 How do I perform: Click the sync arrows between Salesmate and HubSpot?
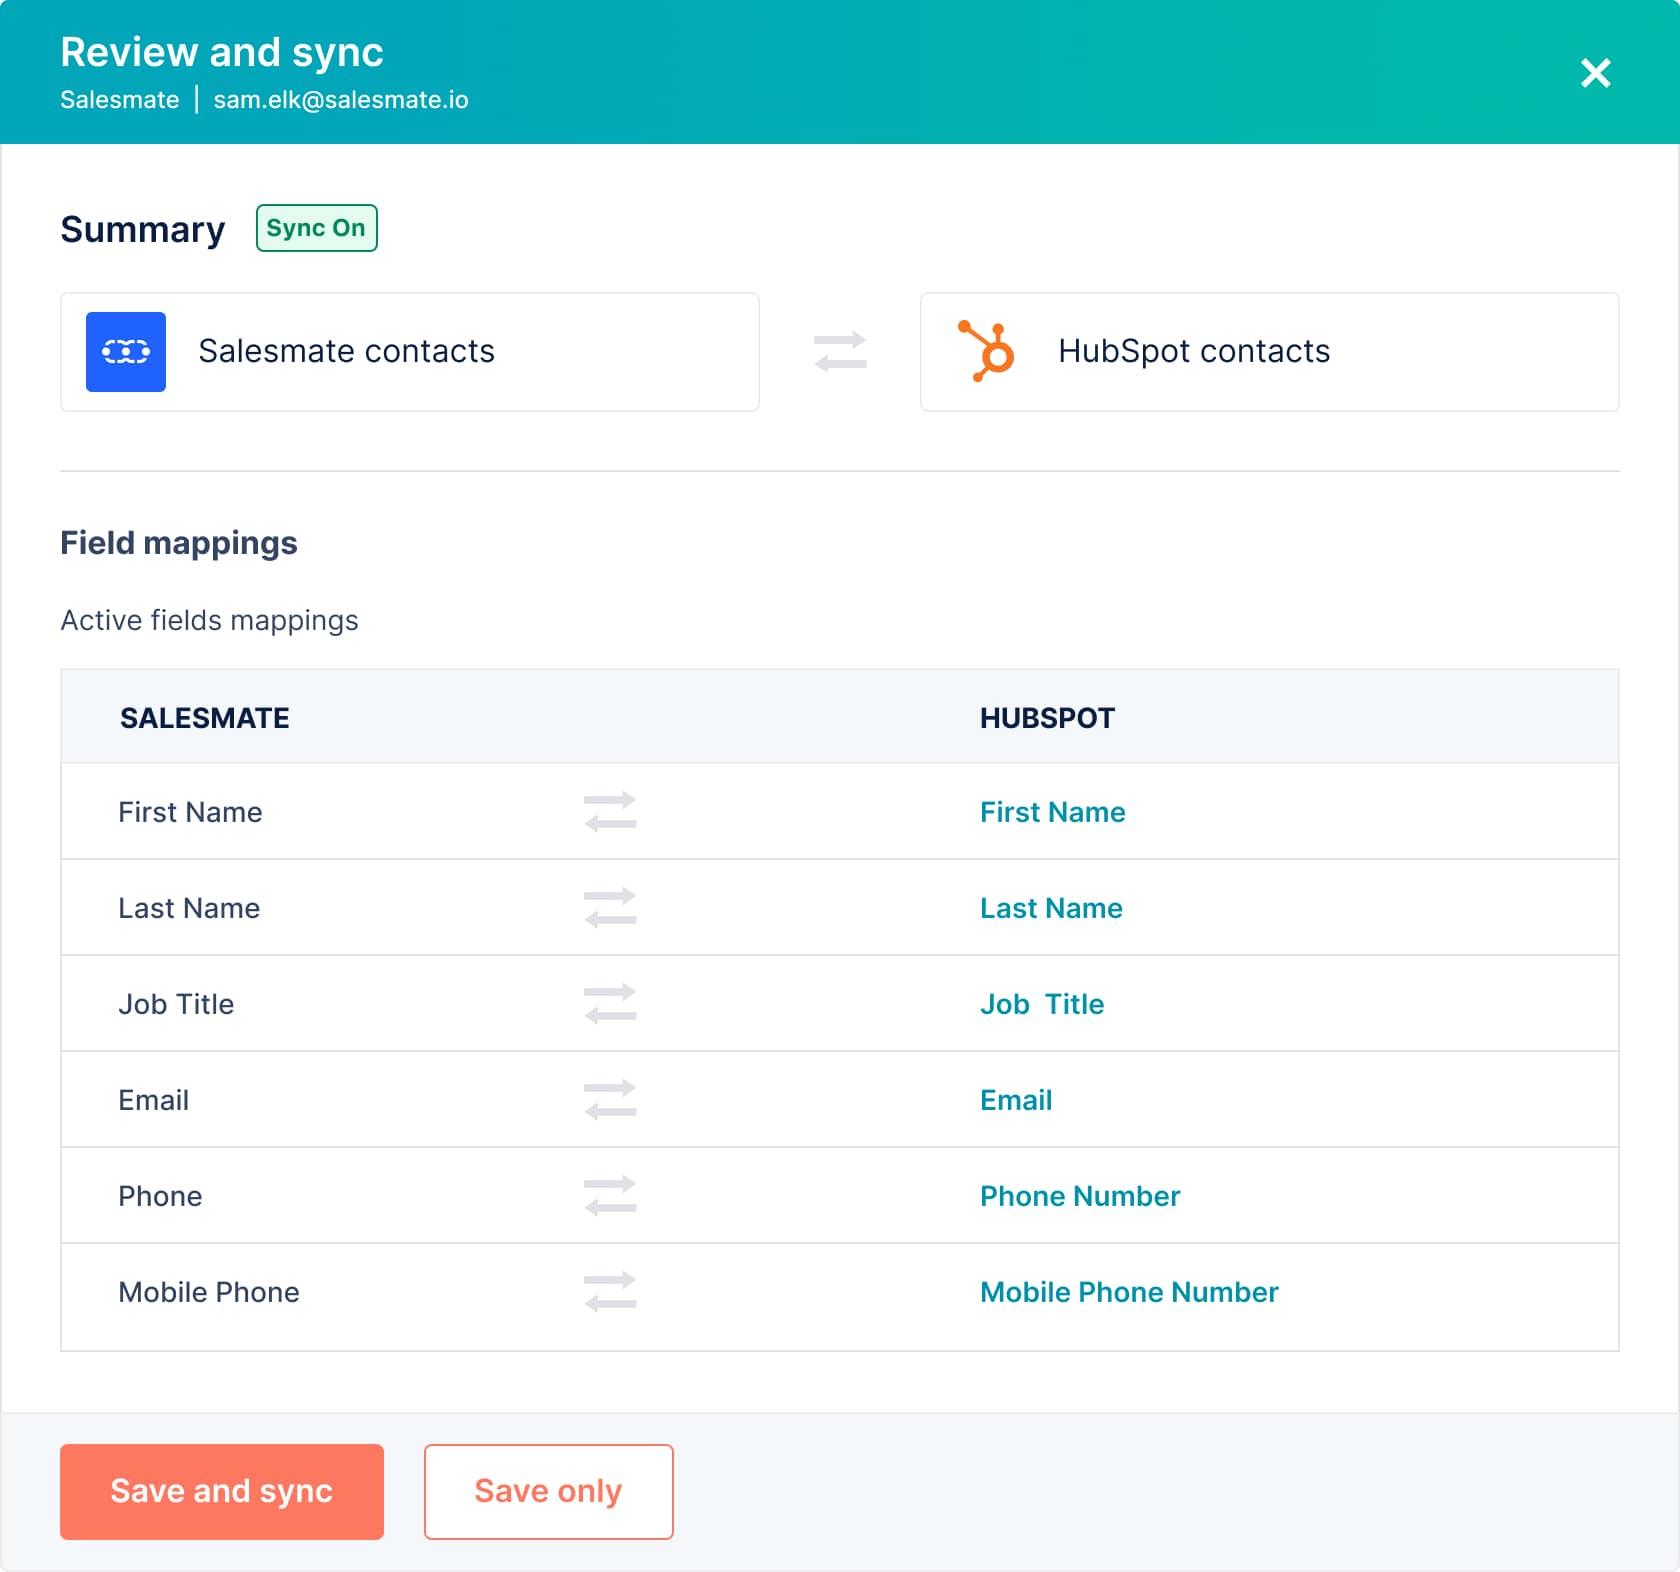click(840, 352)
